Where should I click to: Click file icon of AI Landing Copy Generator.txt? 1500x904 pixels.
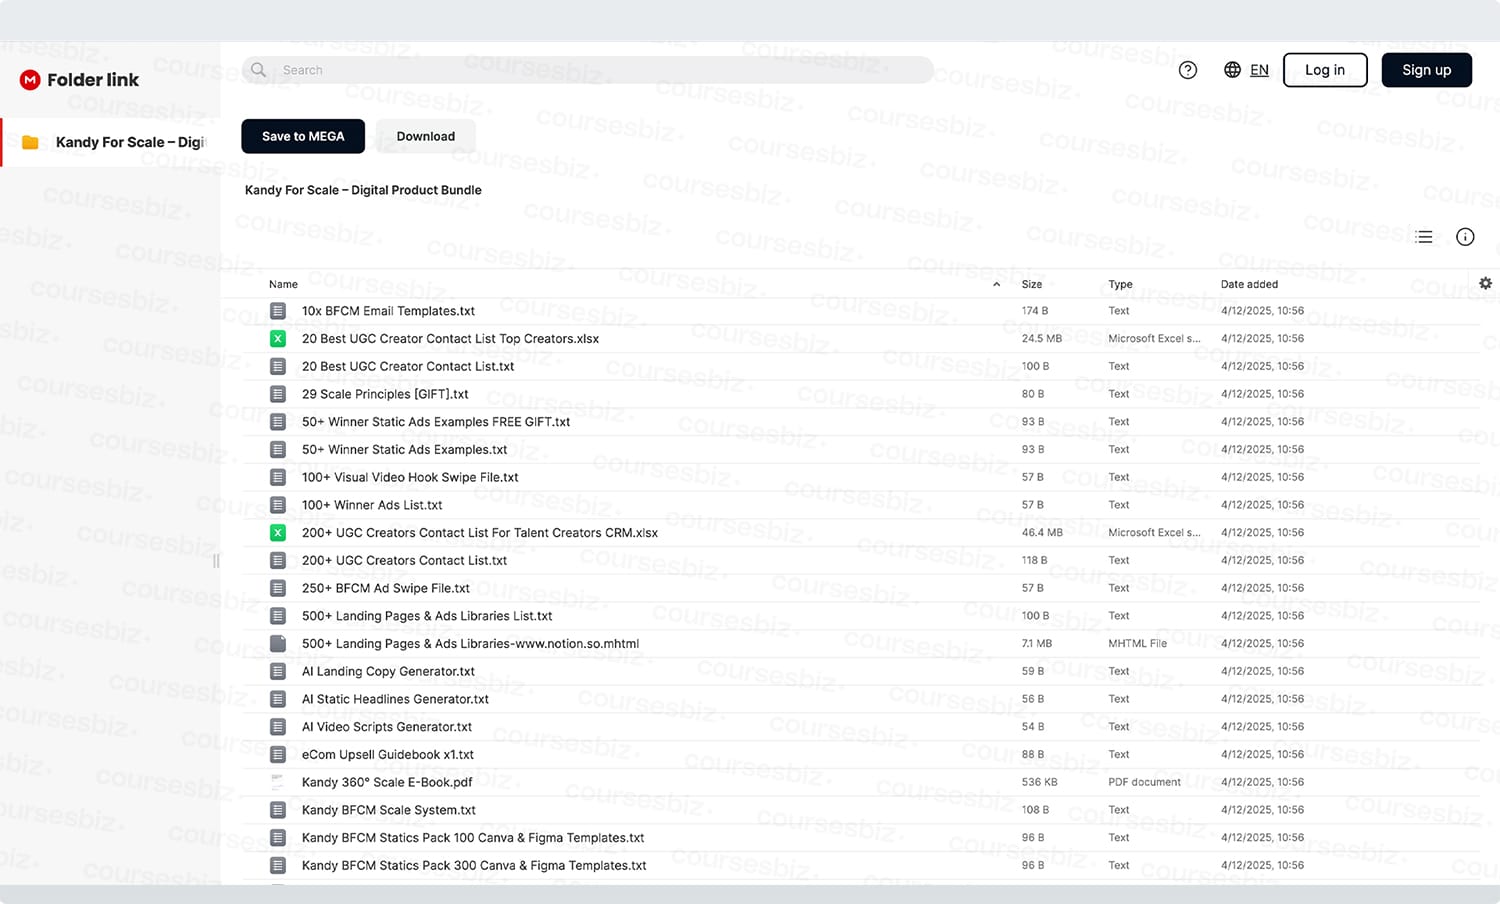click(x=278, y=671)
